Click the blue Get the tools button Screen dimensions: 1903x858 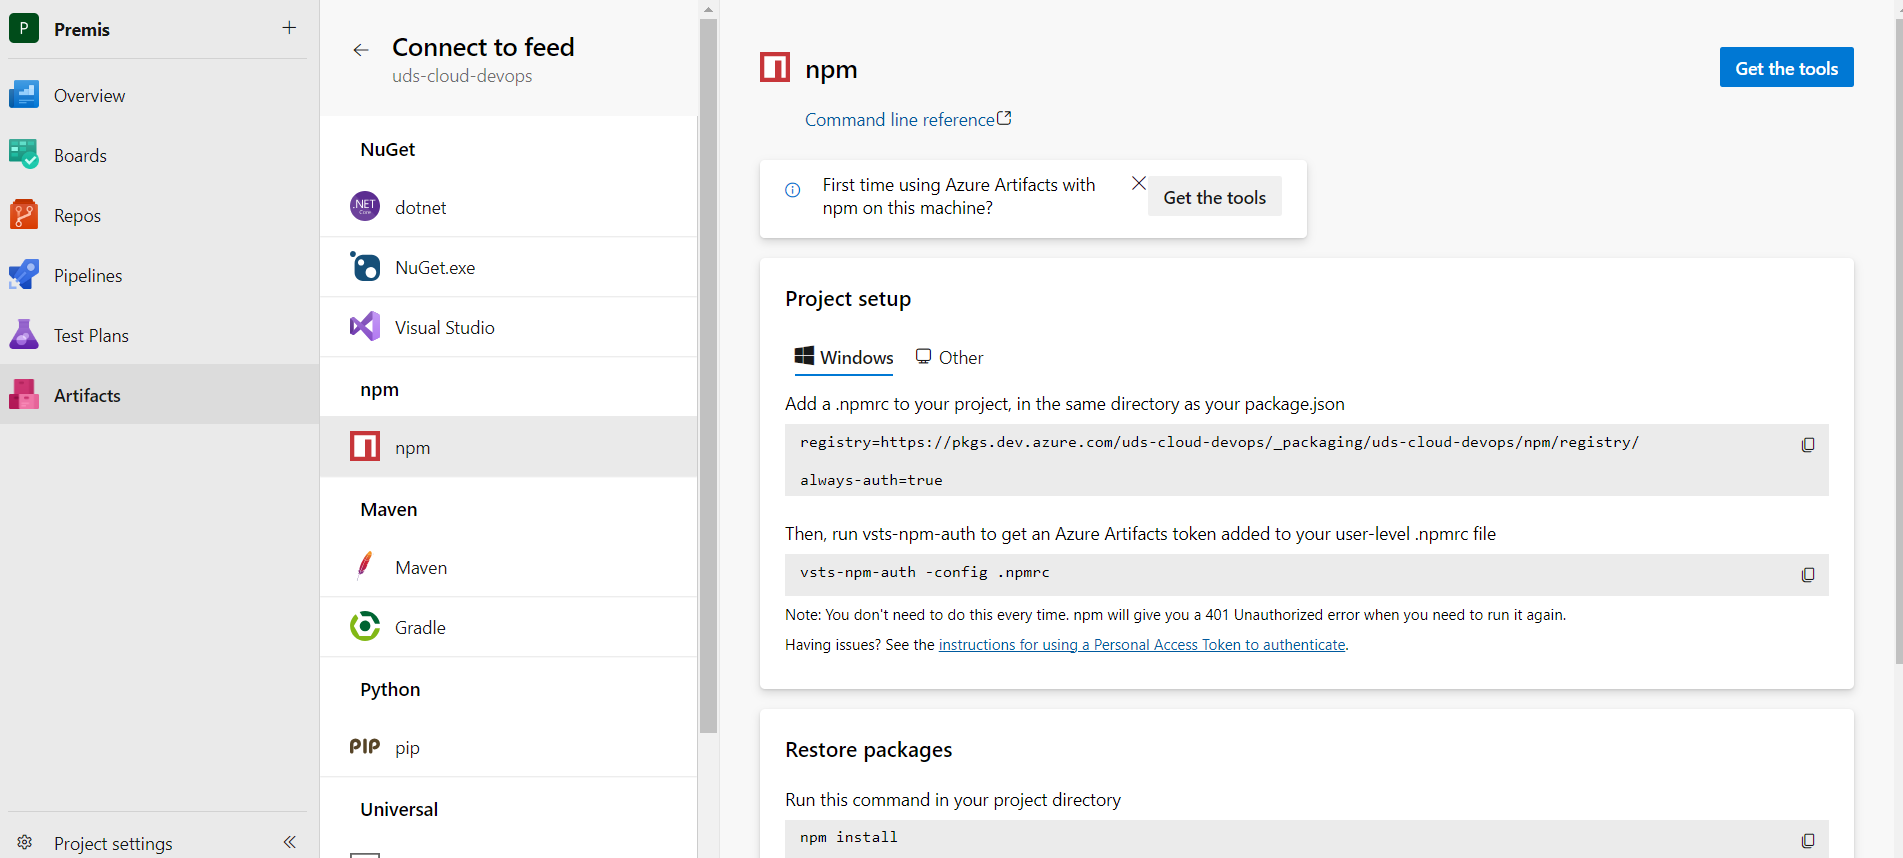point(1786,68)
